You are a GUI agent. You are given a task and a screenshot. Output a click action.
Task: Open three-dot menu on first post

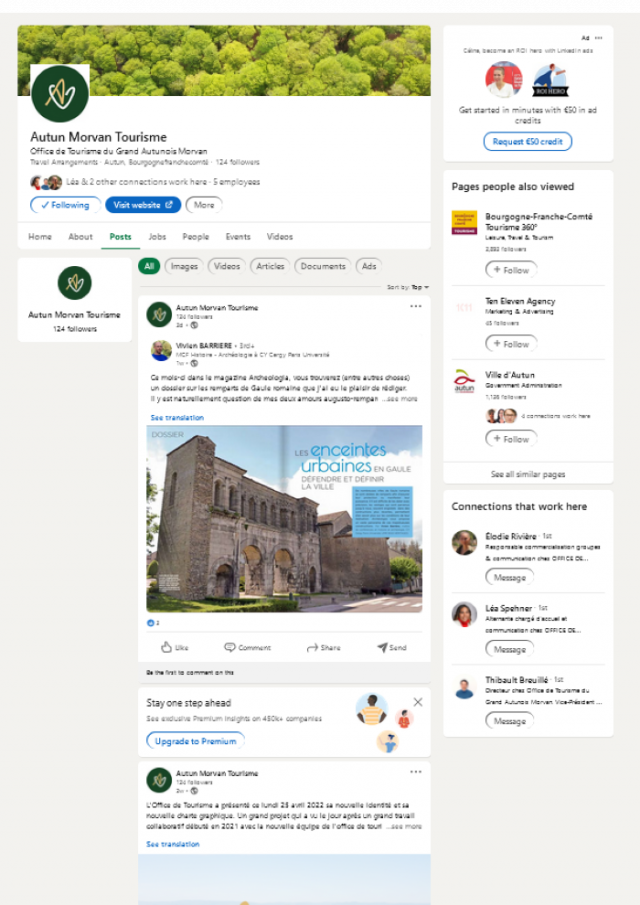[x=416, y=307]
